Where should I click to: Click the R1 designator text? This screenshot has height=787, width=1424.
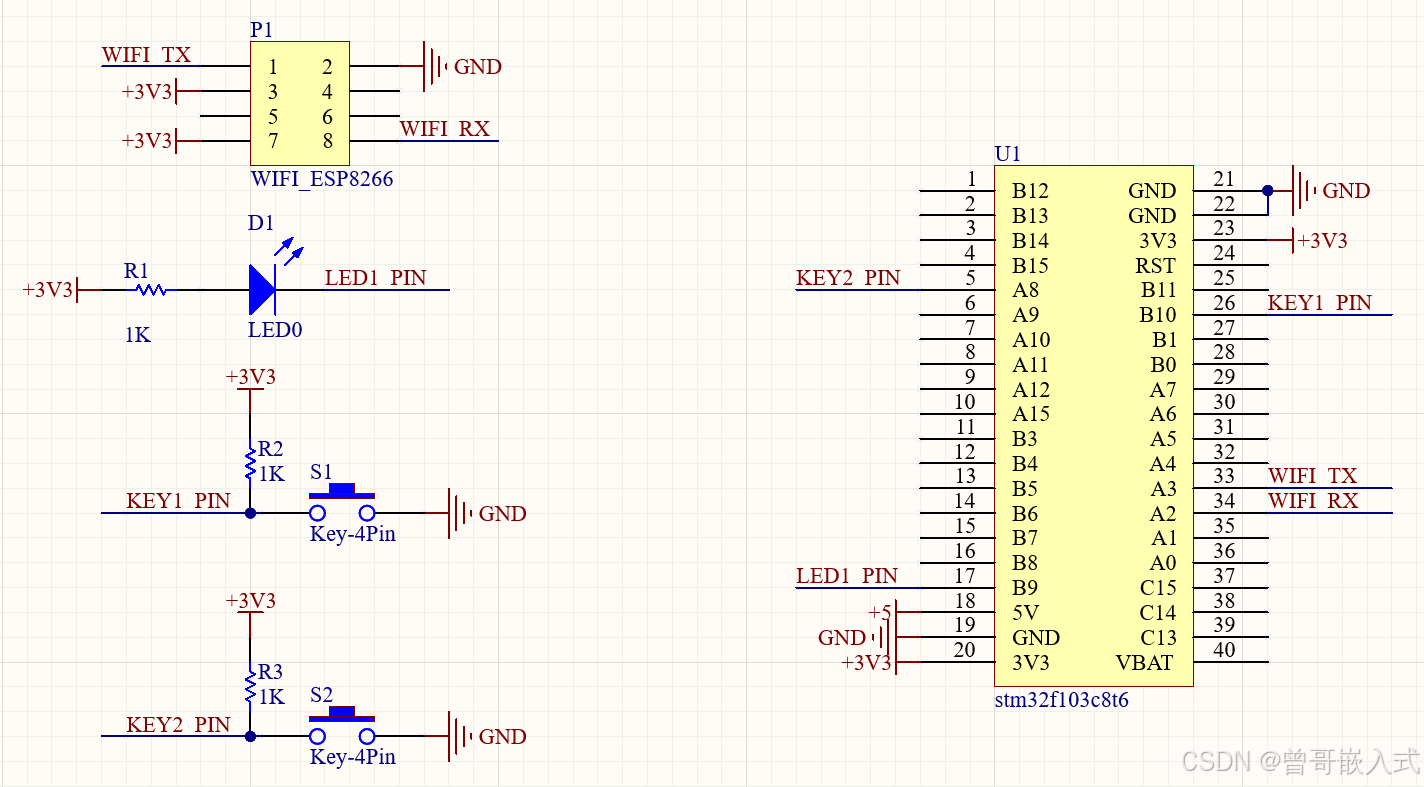(136, 270)
